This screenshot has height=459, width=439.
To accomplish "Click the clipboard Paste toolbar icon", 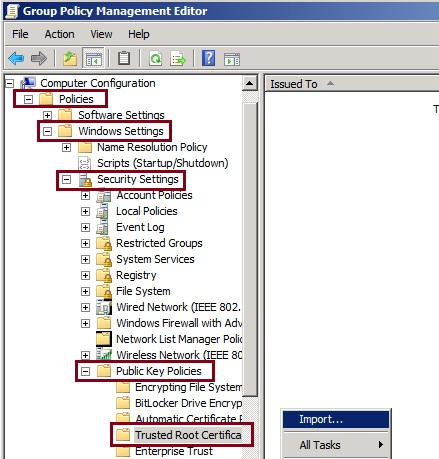I will point(124,58).
